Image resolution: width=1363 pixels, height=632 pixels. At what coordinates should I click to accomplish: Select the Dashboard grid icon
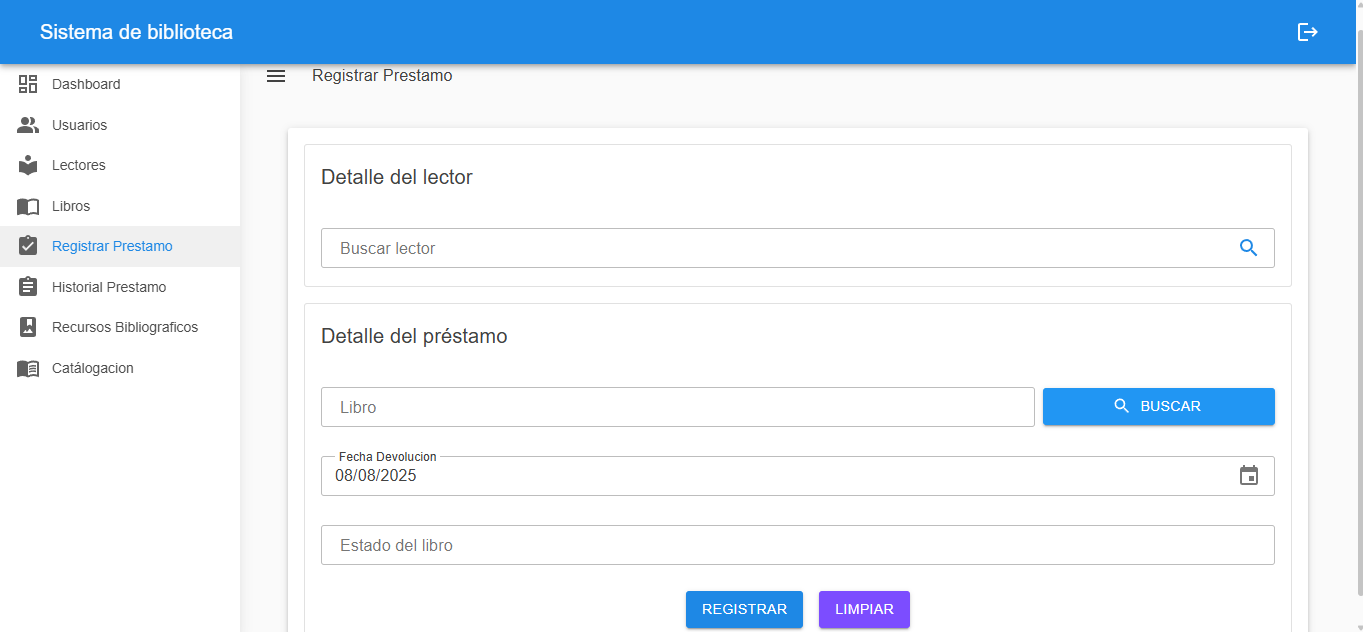click(27, 84)
